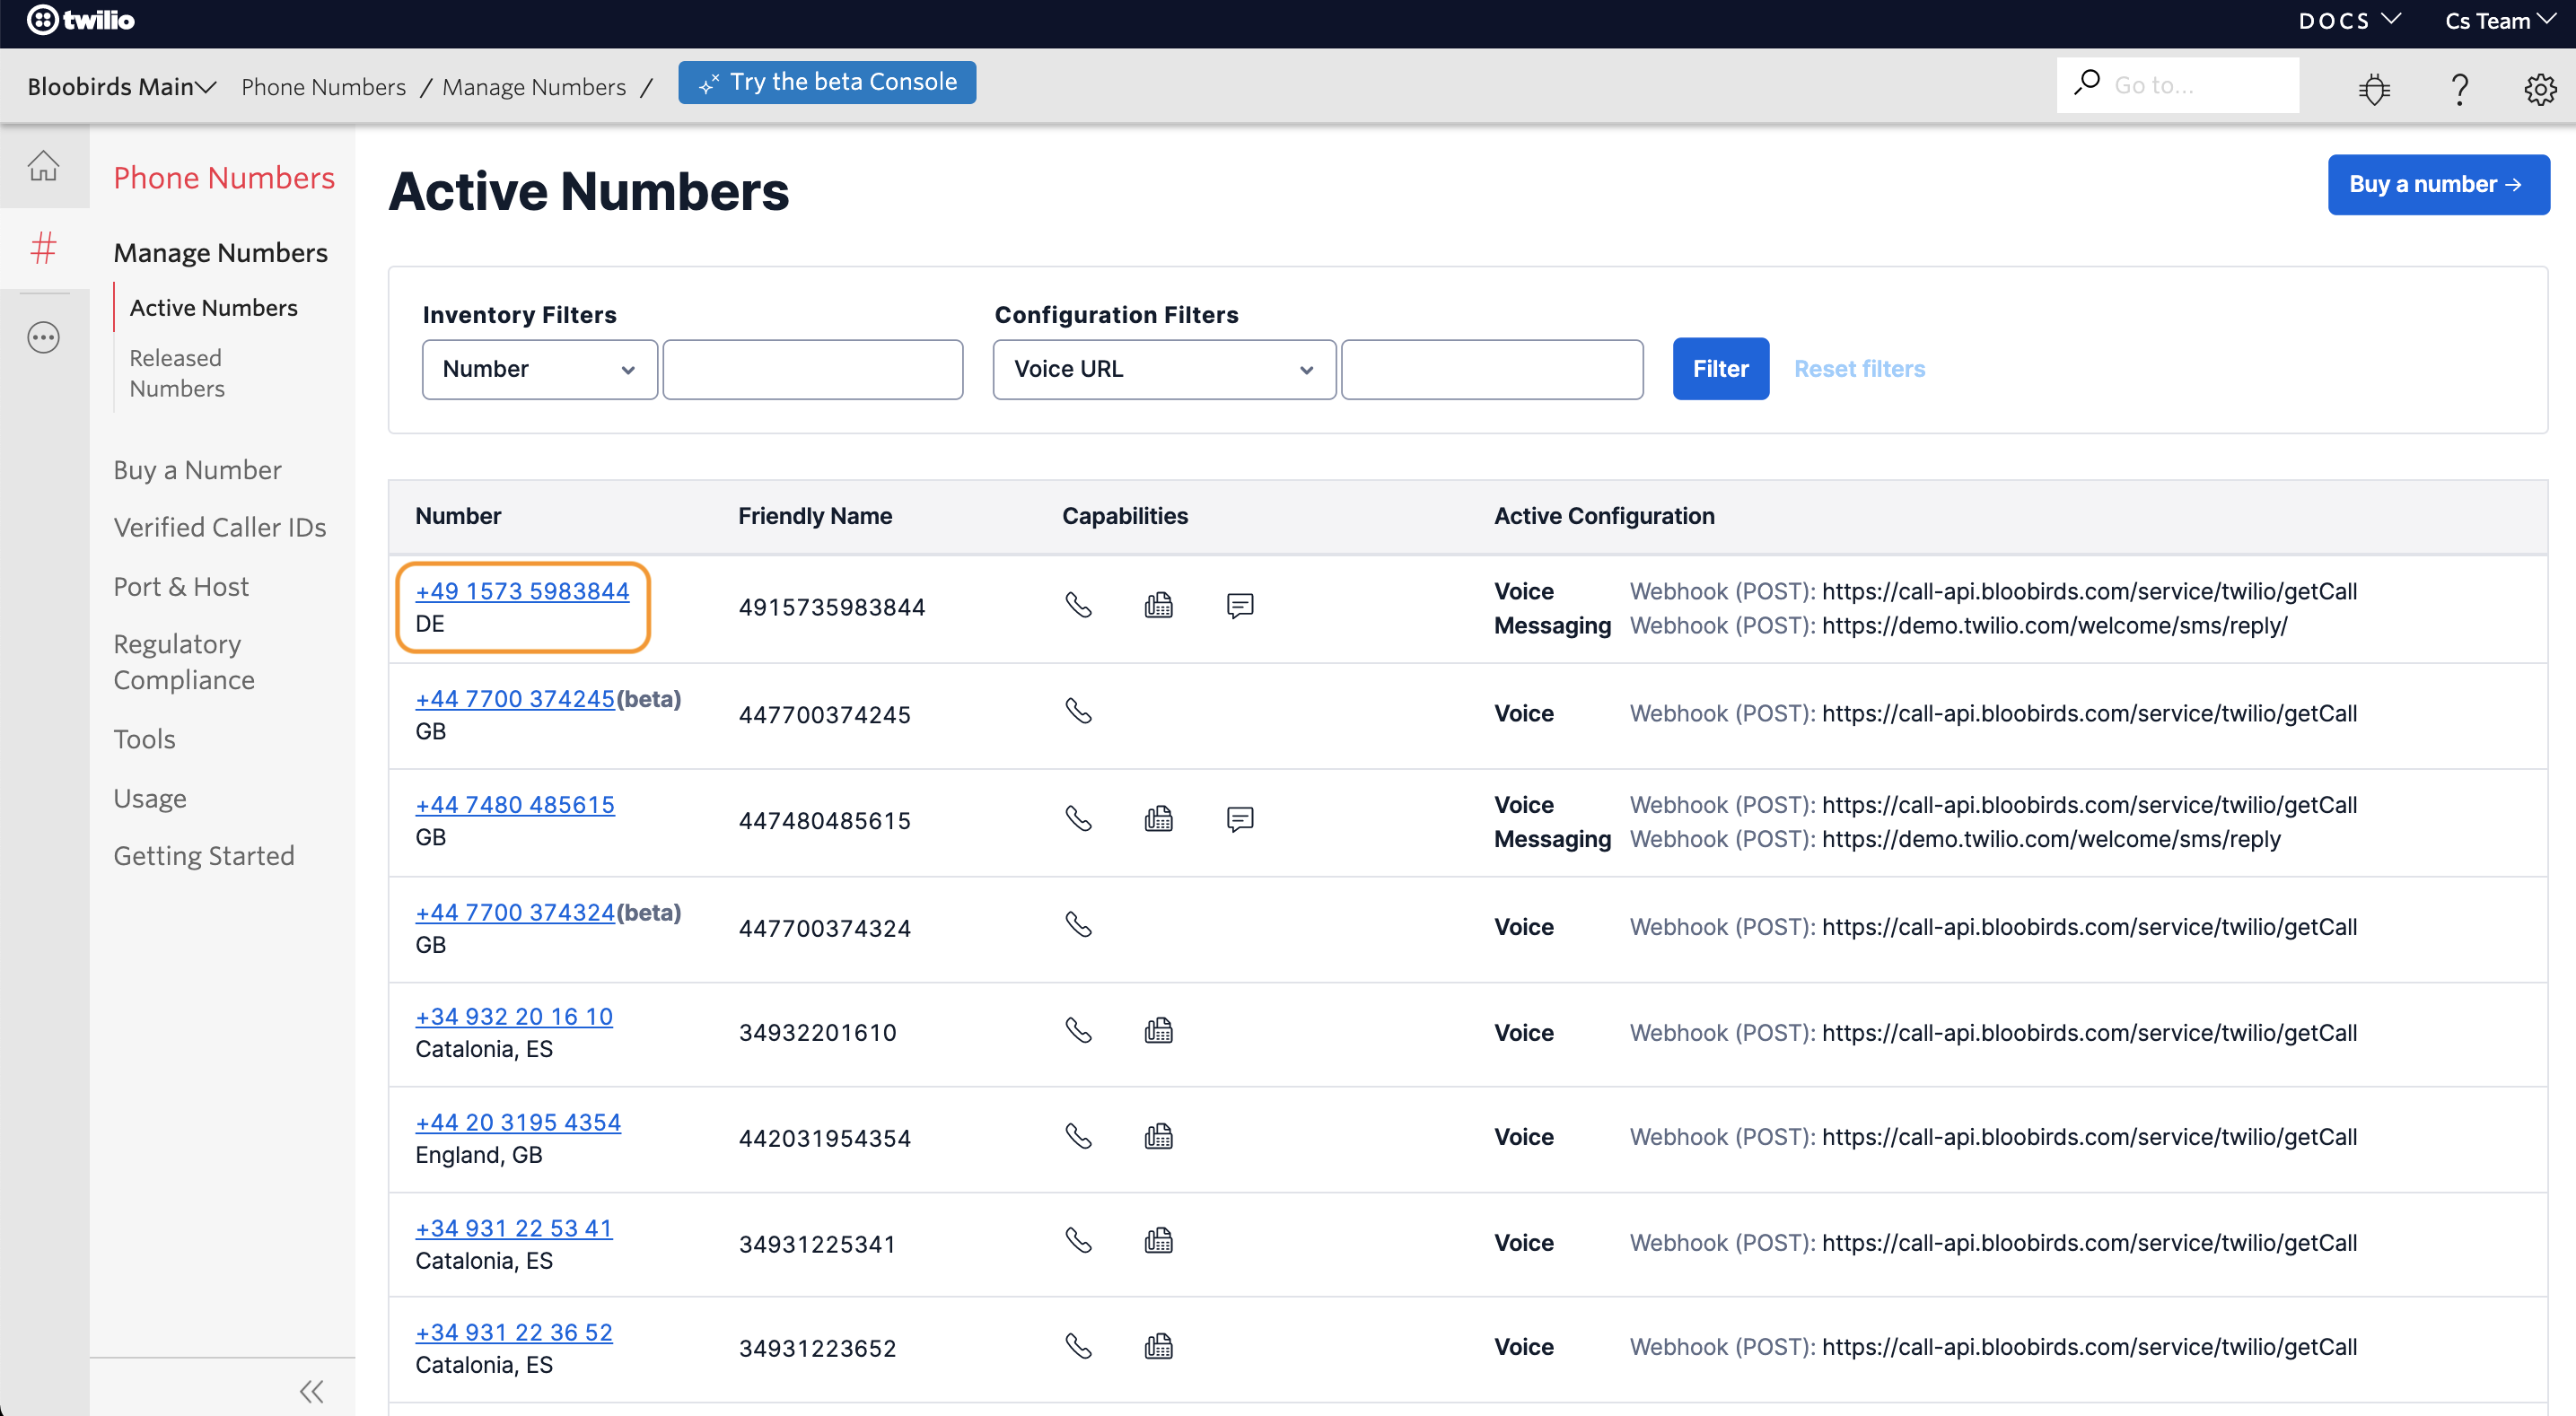Expand the Bloobirds Main account switcher

coord(121,87)
